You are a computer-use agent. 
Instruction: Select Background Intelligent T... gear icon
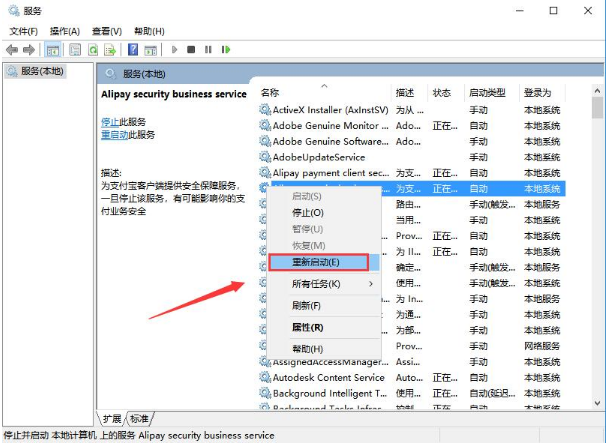pos(265,394)
